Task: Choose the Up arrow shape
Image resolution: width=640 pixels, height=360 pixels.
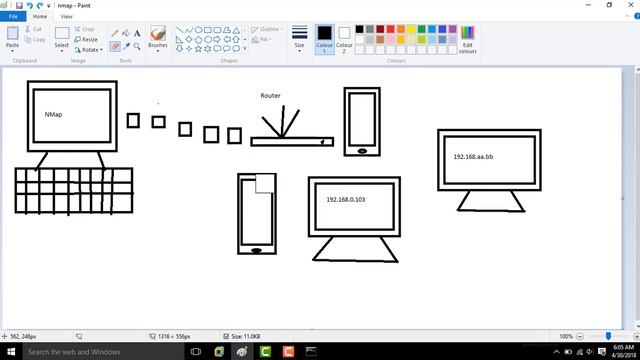Action: [x=236, y=40]
